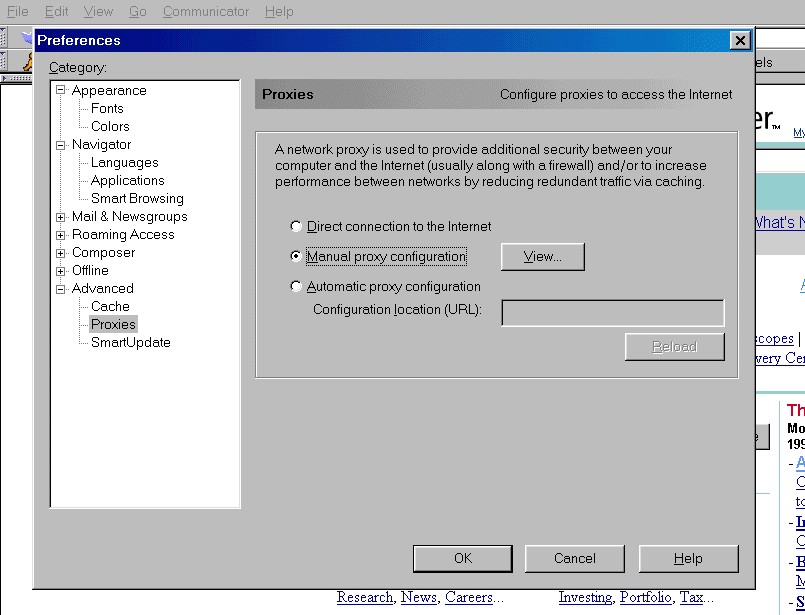Collapse the Advanced category
This screenshot has width=805, height=615.
(61, 289)
